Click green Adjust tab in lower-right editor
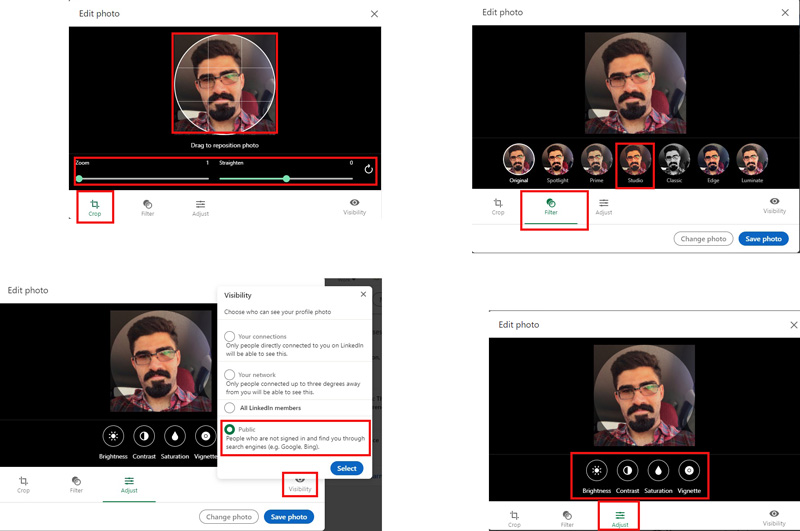 click(x=620, y=519)
